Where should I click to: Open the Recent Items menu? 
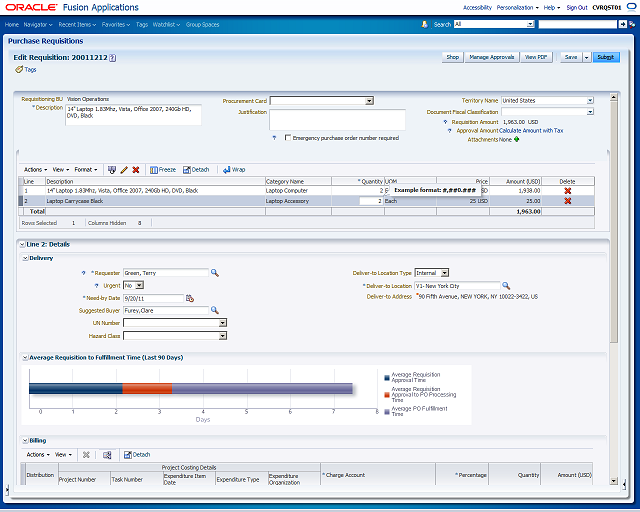(x=77, y=25)
